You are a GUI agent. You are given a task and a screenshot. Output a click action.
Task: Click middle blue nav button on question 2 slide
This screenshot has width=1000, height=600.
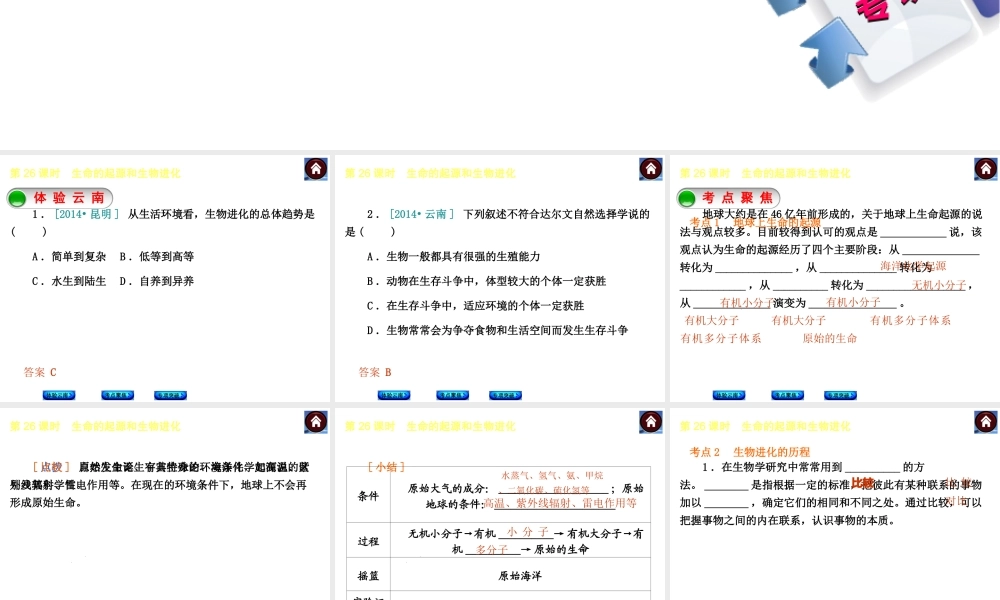click(x=452, y=395)
